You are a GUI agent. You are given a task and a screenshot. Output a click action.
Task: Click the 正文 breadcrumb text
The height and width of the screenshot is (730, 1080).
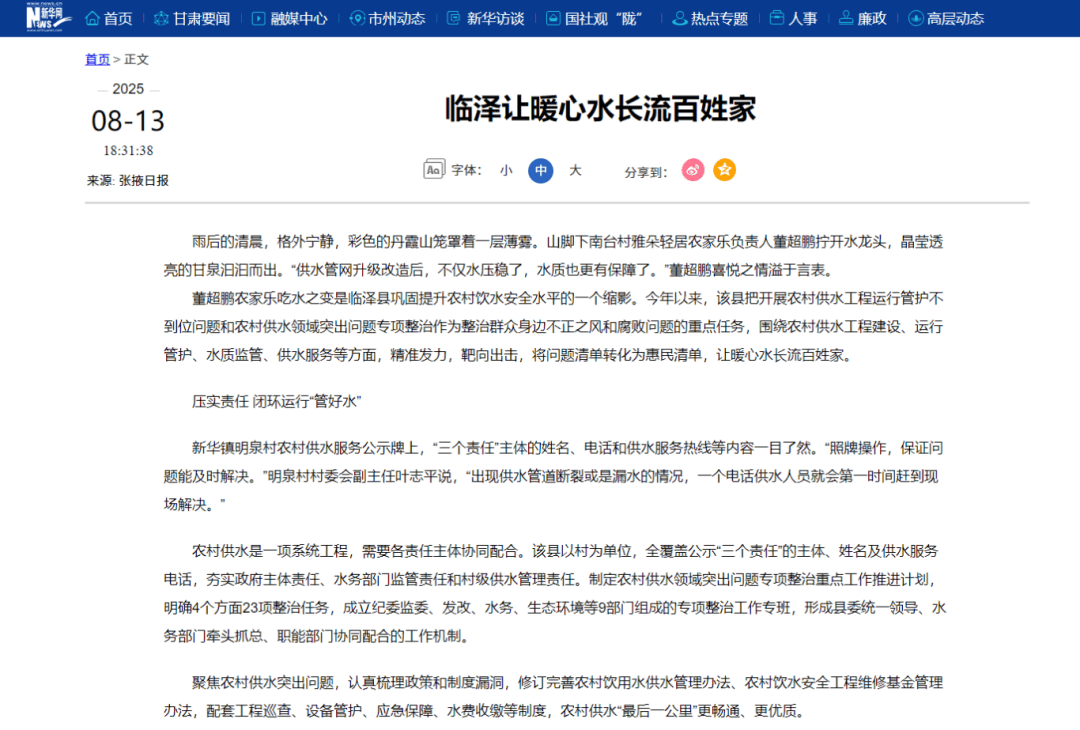[136, 59]
